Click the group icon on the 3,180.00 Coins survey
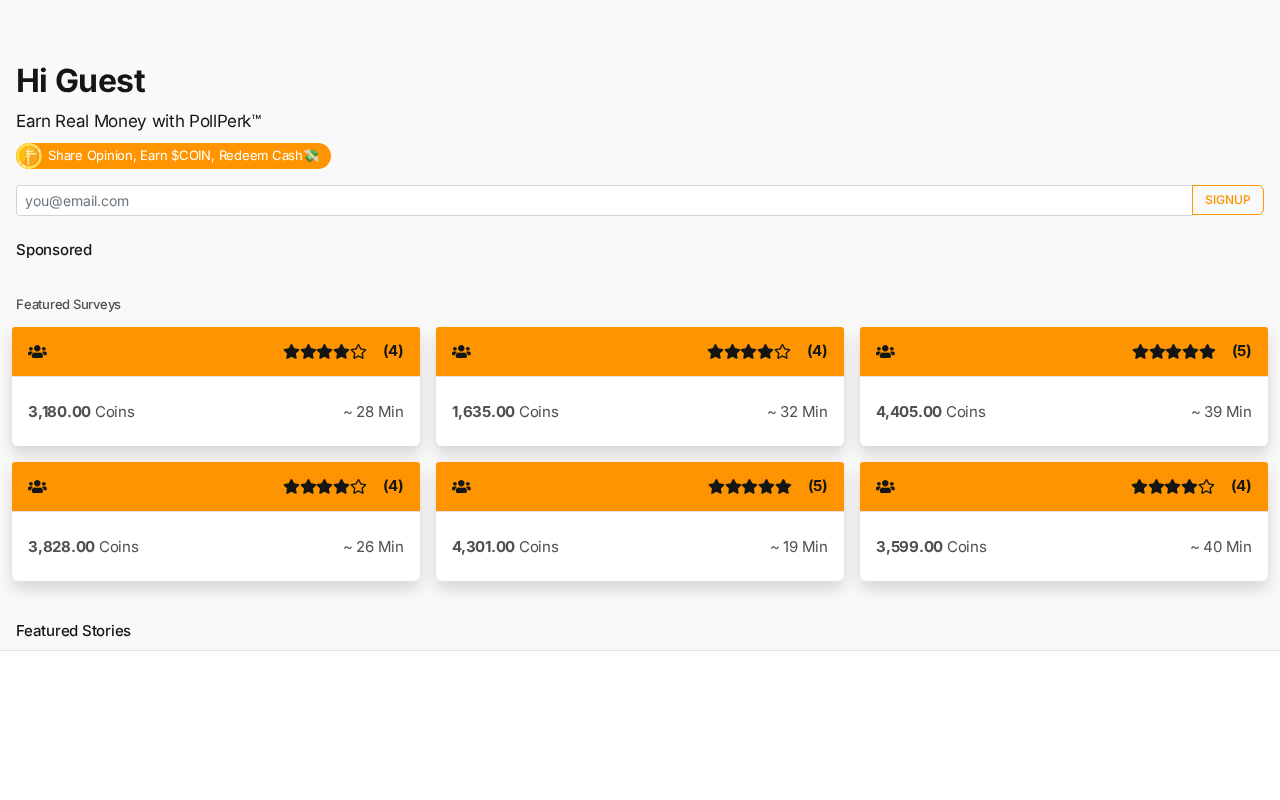Viewport: 1280px width, 800px height. [38, 352]
